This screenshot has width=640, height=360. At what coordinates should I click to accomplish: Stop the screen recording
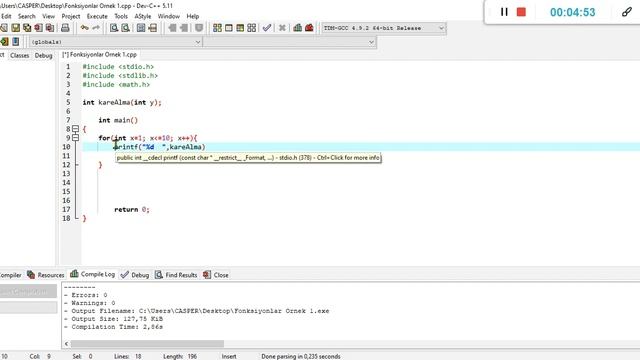click(x=521, y=12)
